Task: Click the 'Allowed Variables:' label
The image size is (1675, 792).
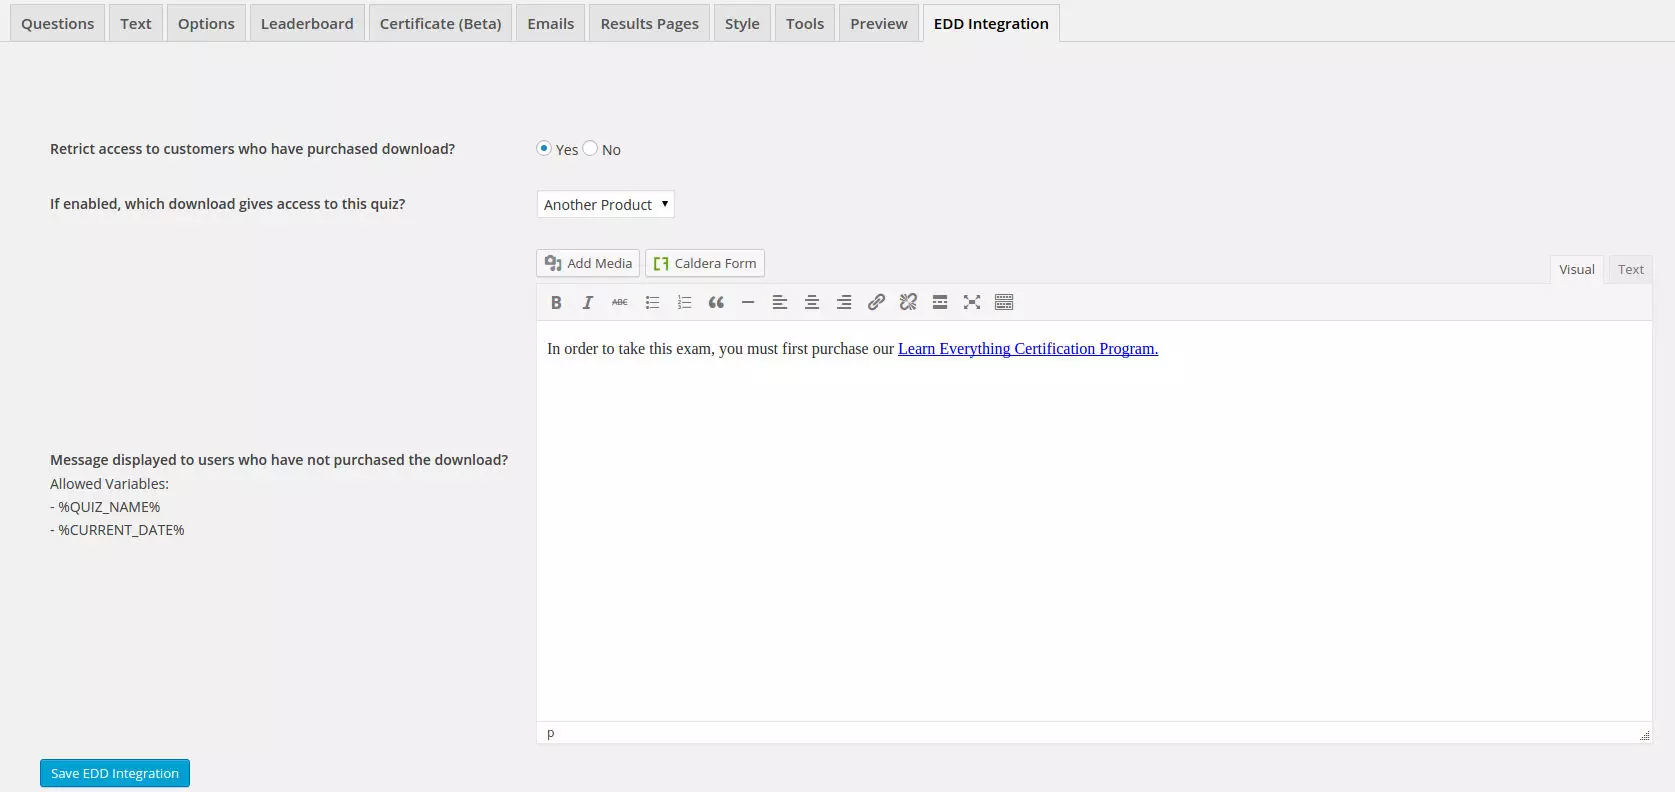Action: tap(110, 484)
